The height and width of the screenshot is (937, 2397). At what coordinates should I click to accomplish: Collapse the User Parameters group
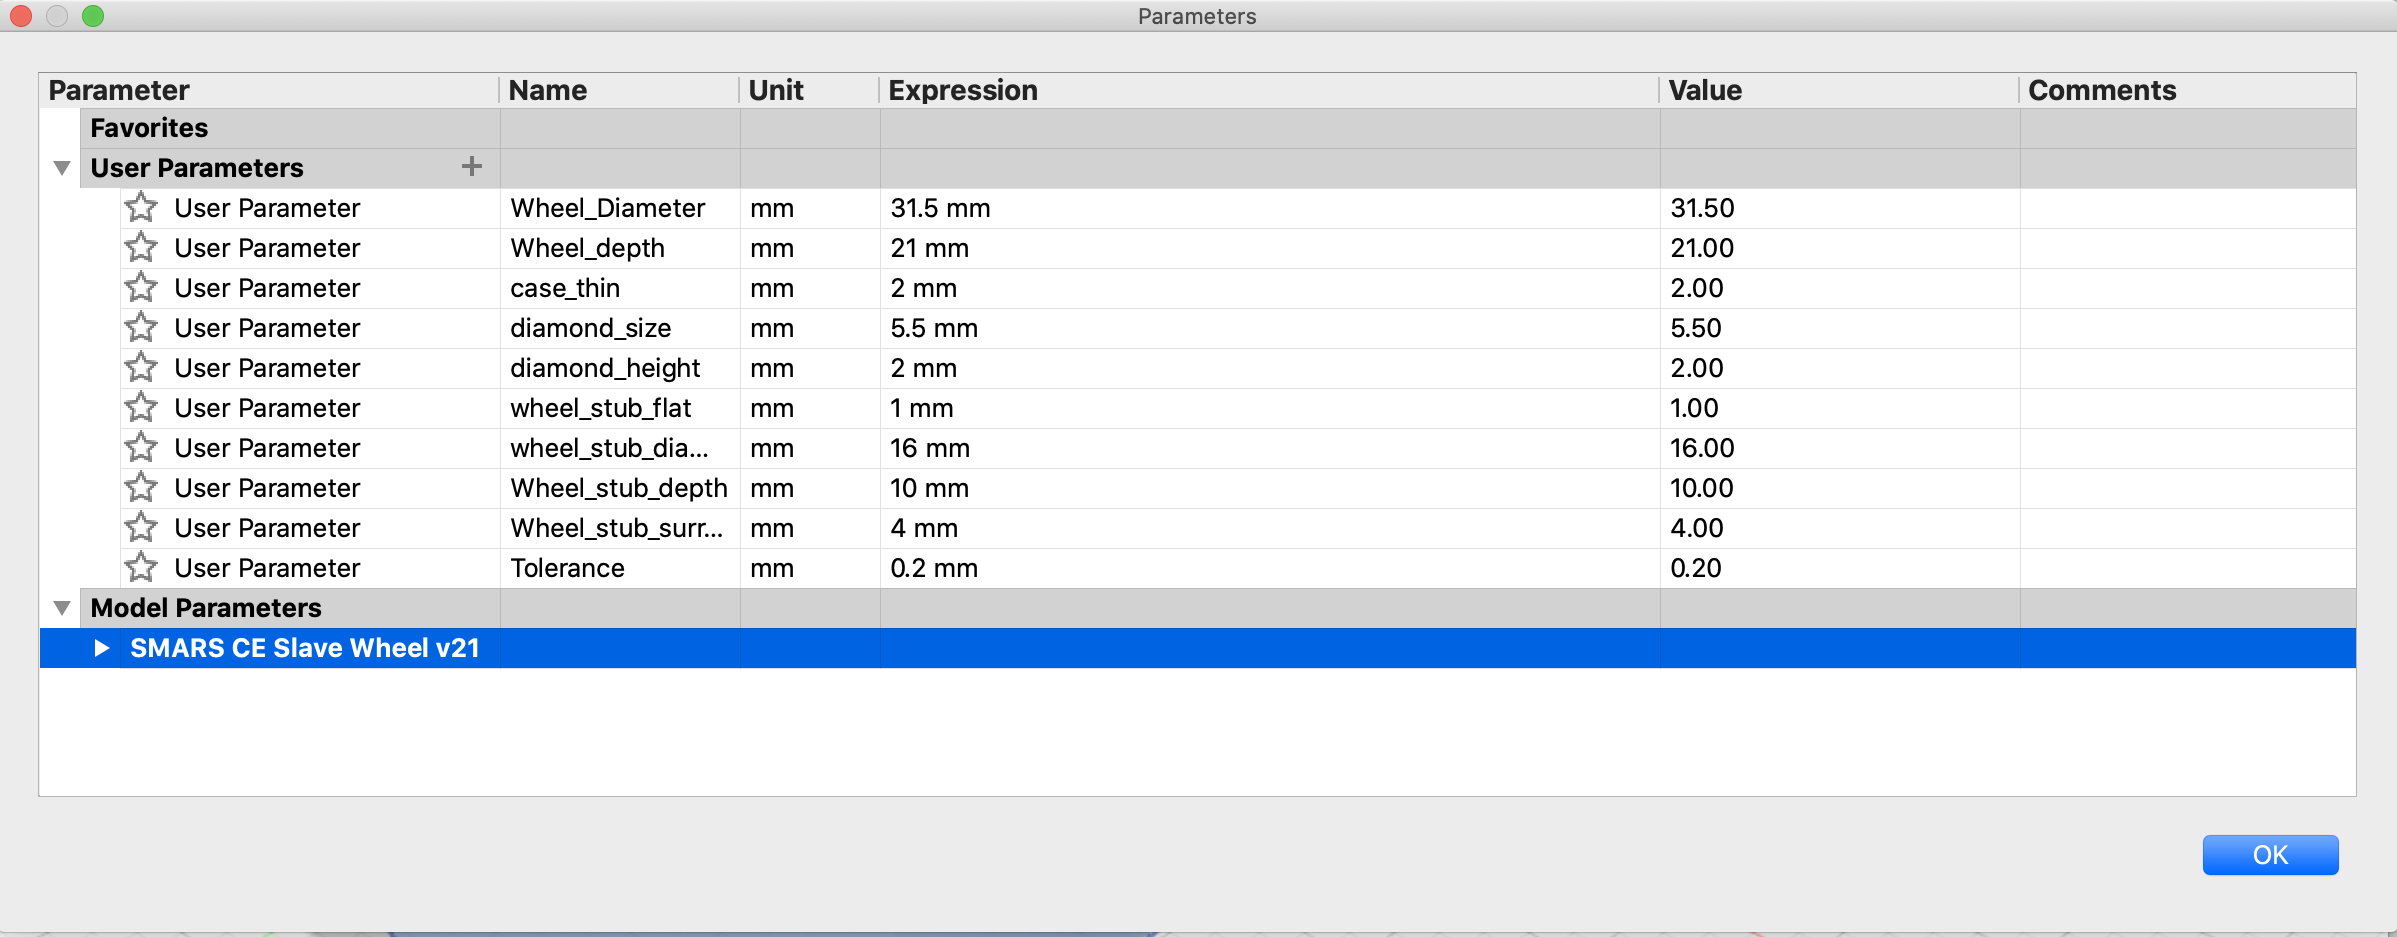[62, 168]
